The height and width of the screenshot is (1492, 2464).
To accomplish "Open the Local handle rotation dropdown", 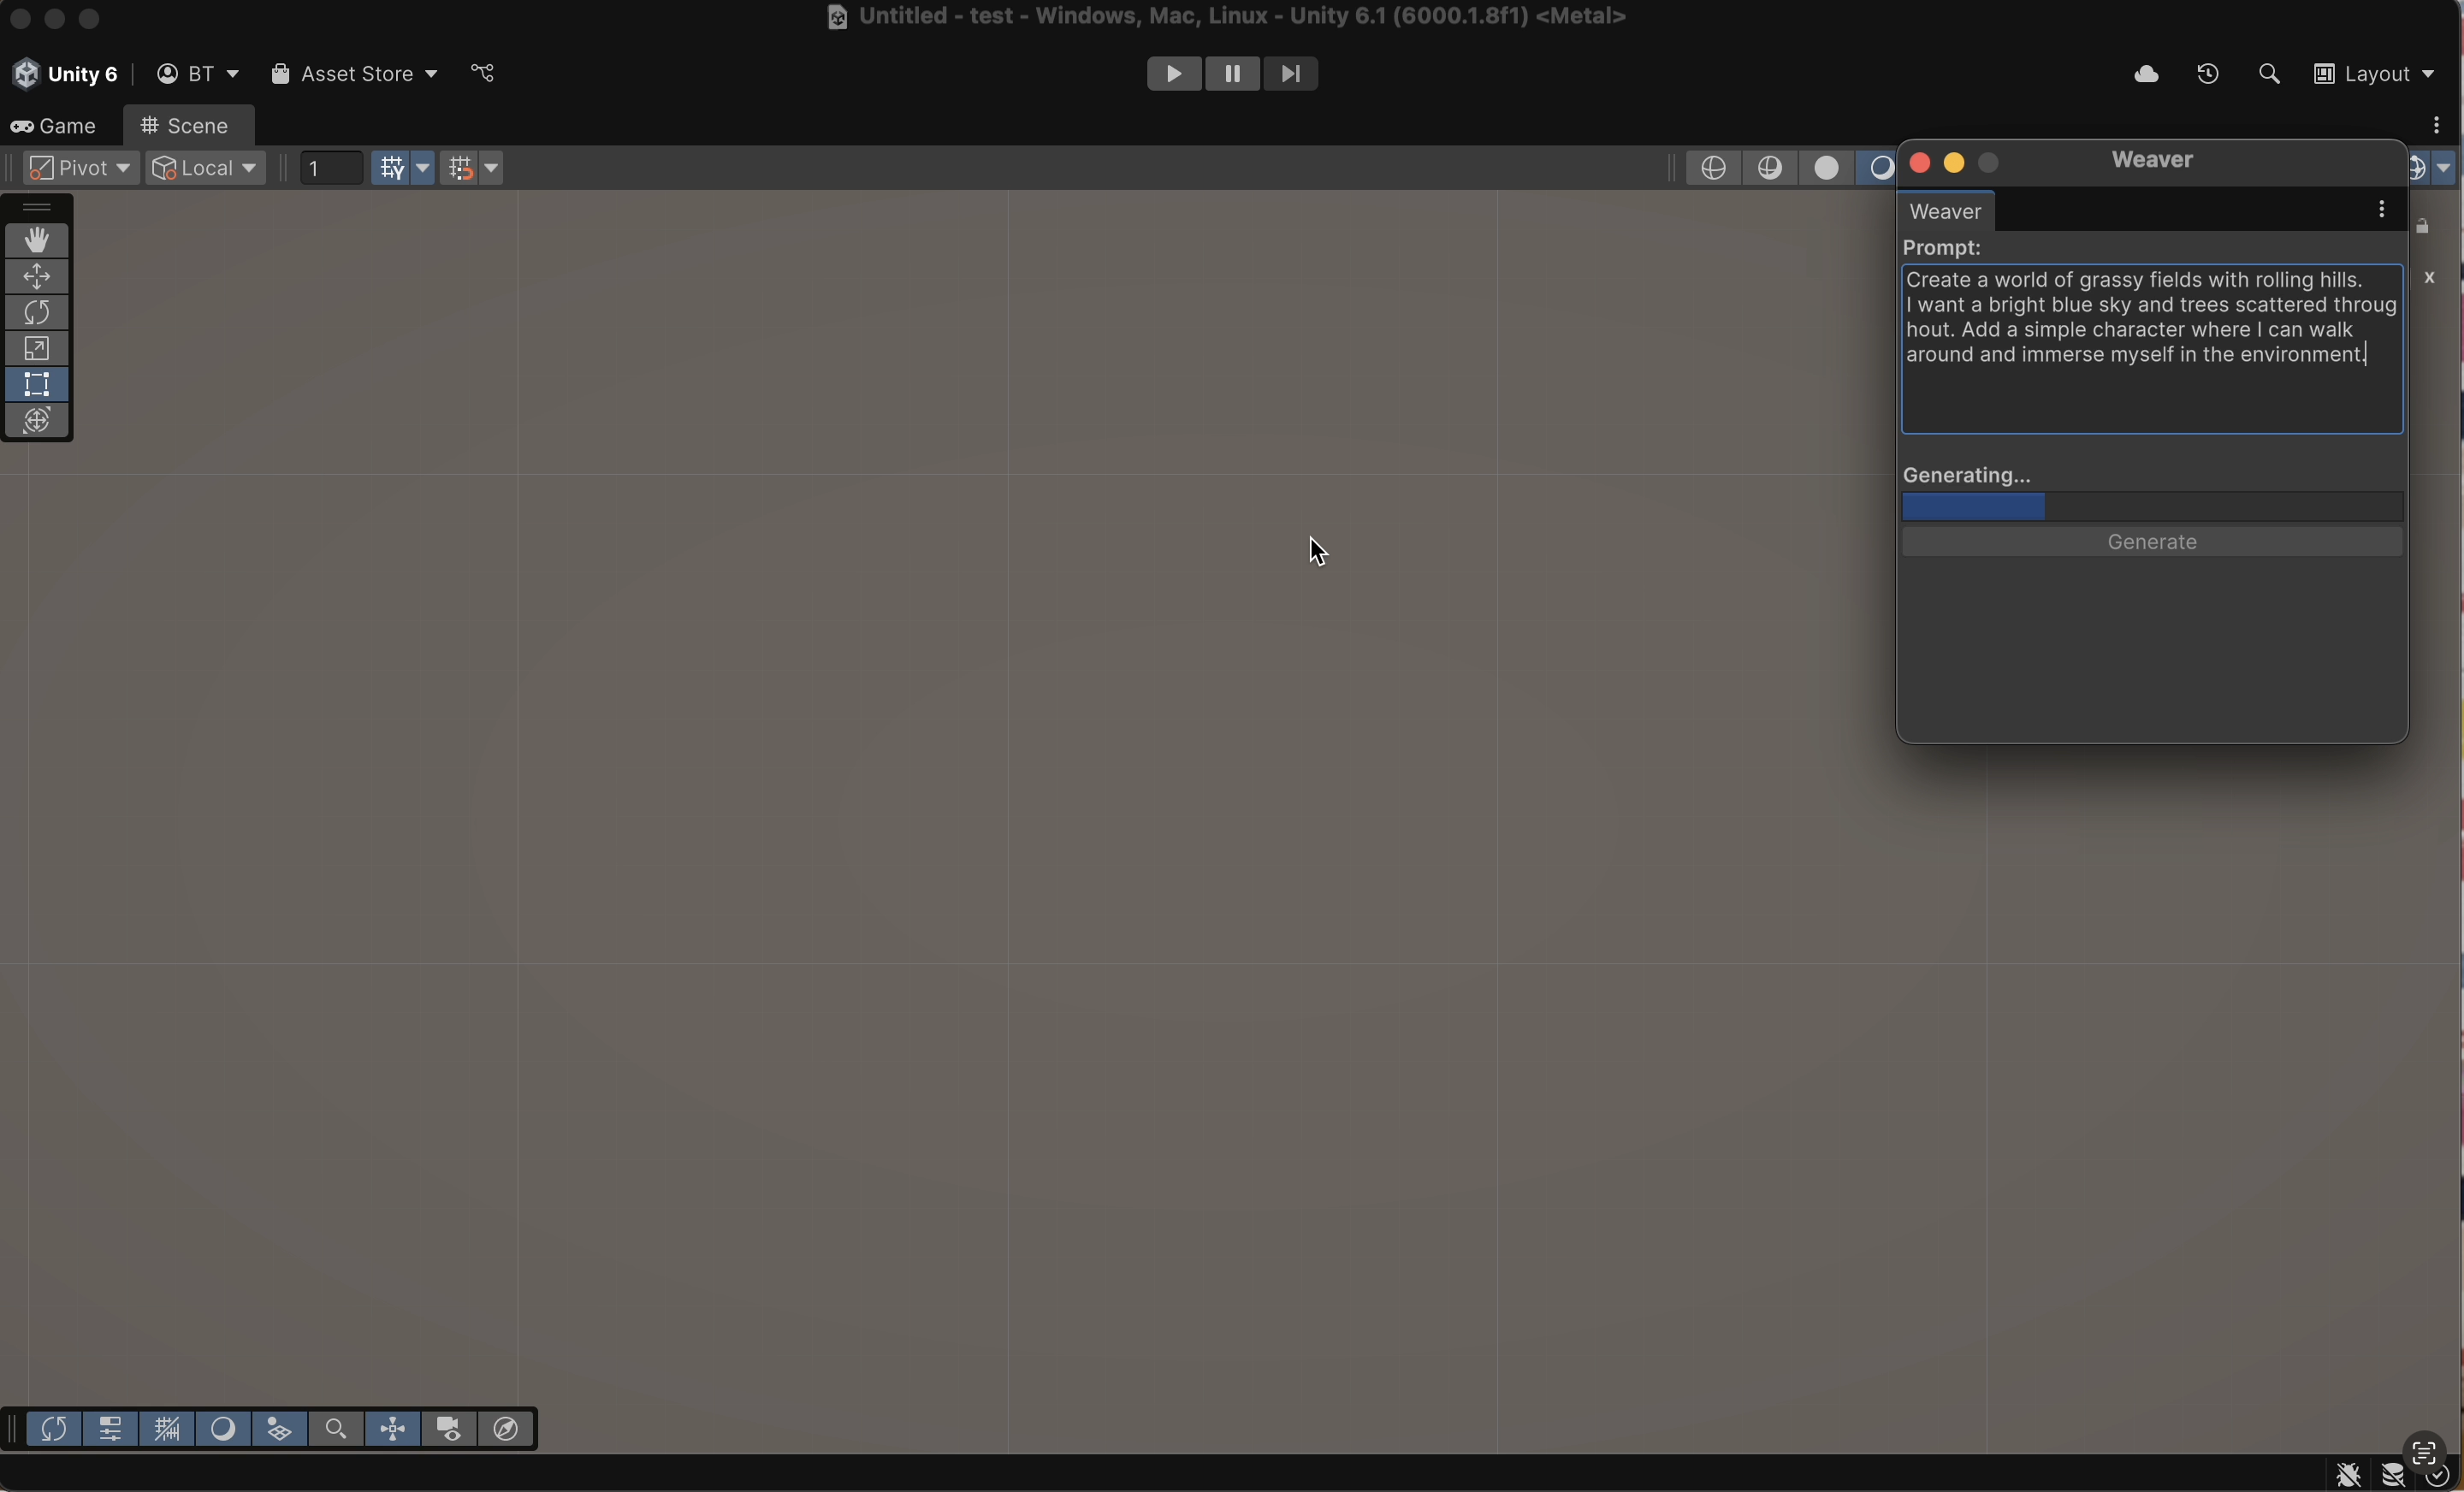I will click(x=206, y=168).
